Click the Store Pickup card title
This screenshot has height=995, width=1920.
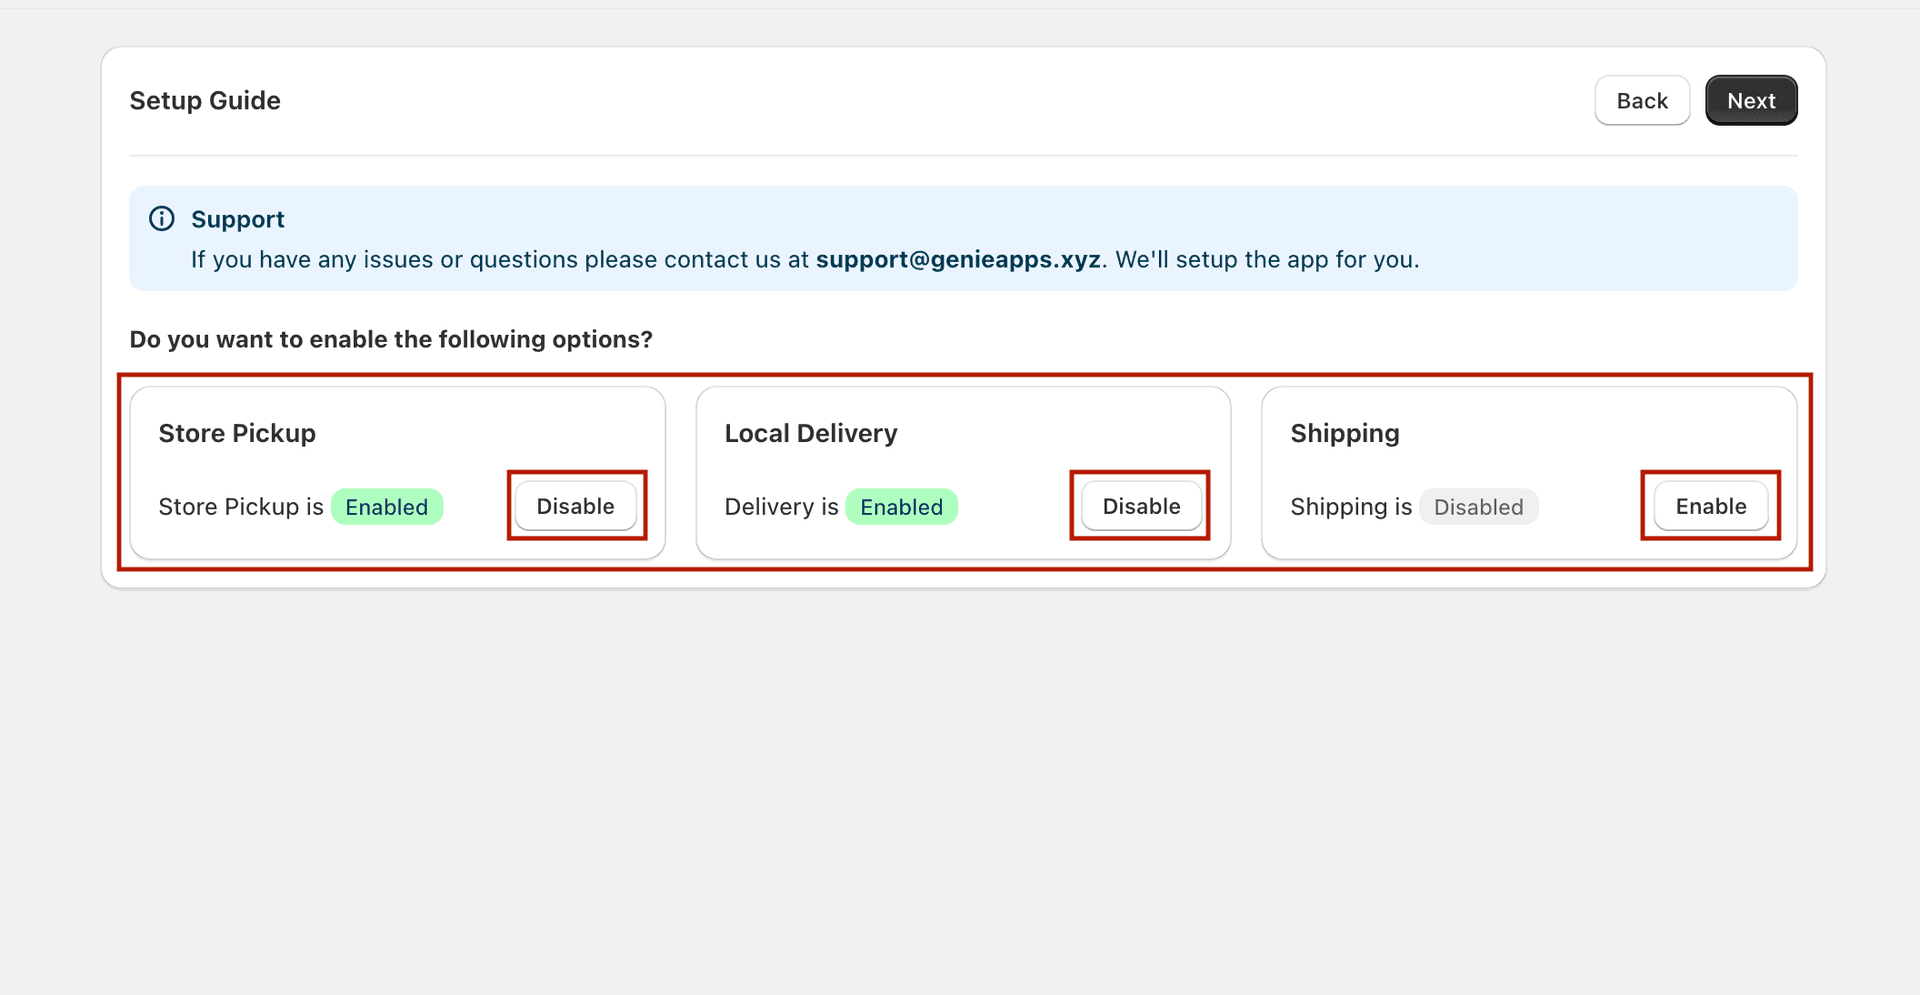coord(236,433)
